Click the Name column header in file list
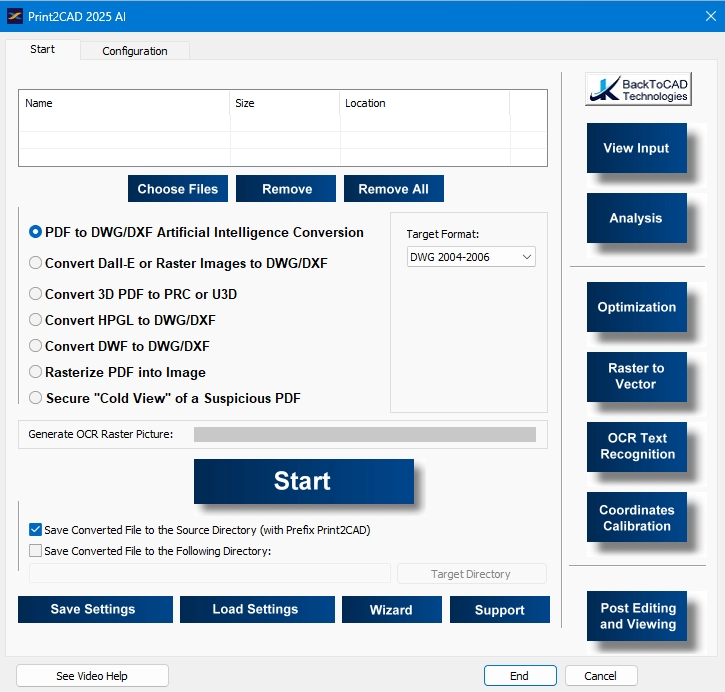This screenshot has height=692, width=725. coord(39,103)
